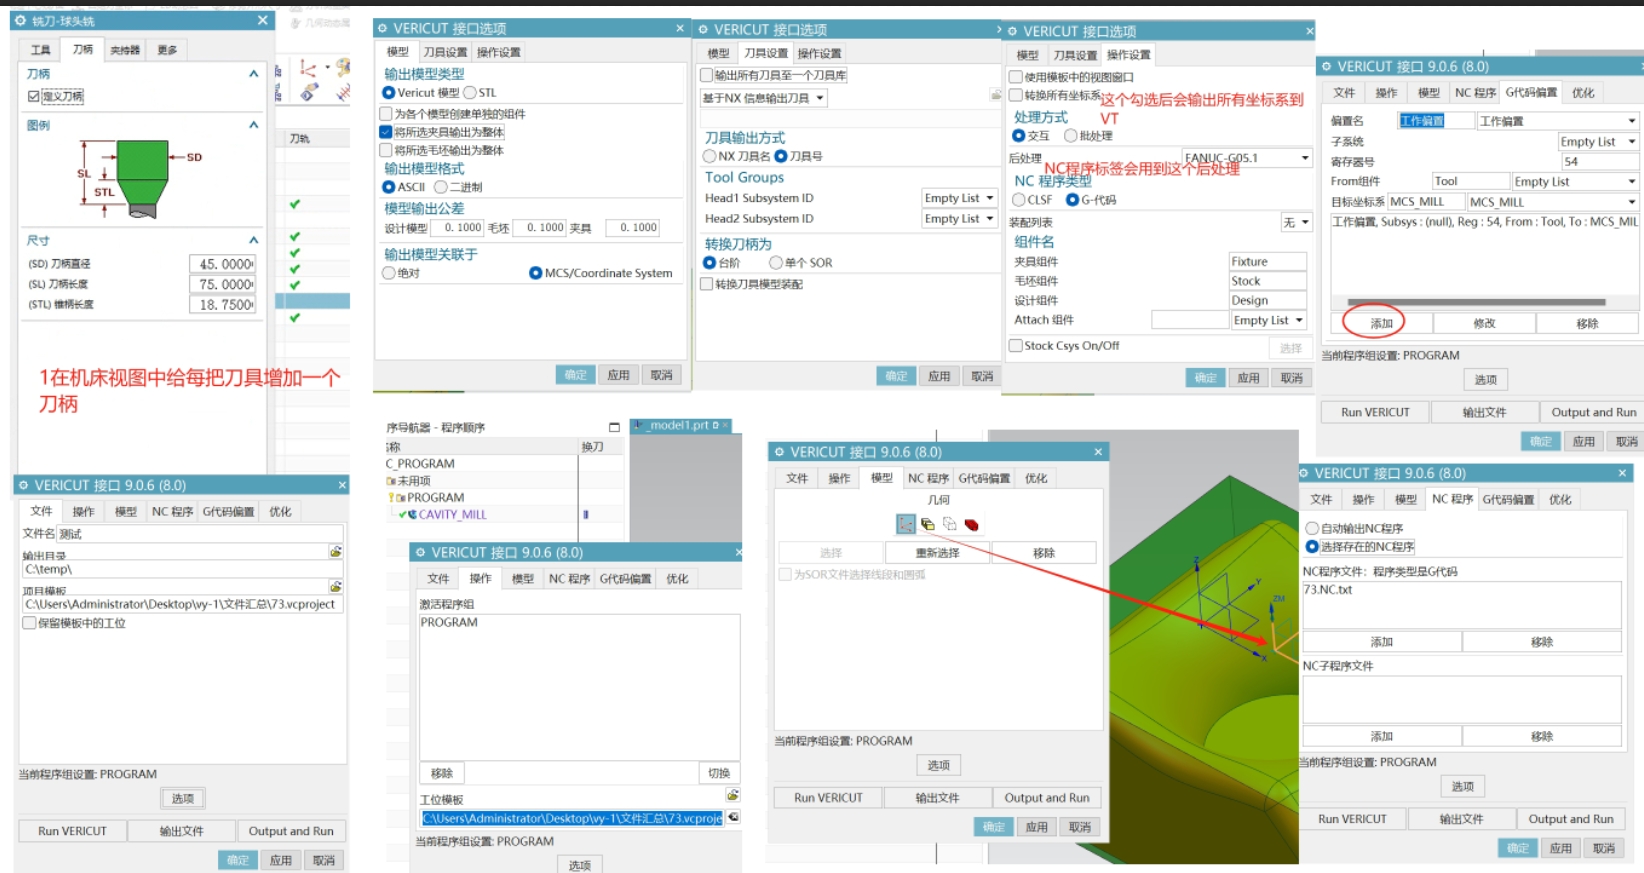
Task: Toggle 定义刀柄 checkbox
Action: tap(34, 96)
